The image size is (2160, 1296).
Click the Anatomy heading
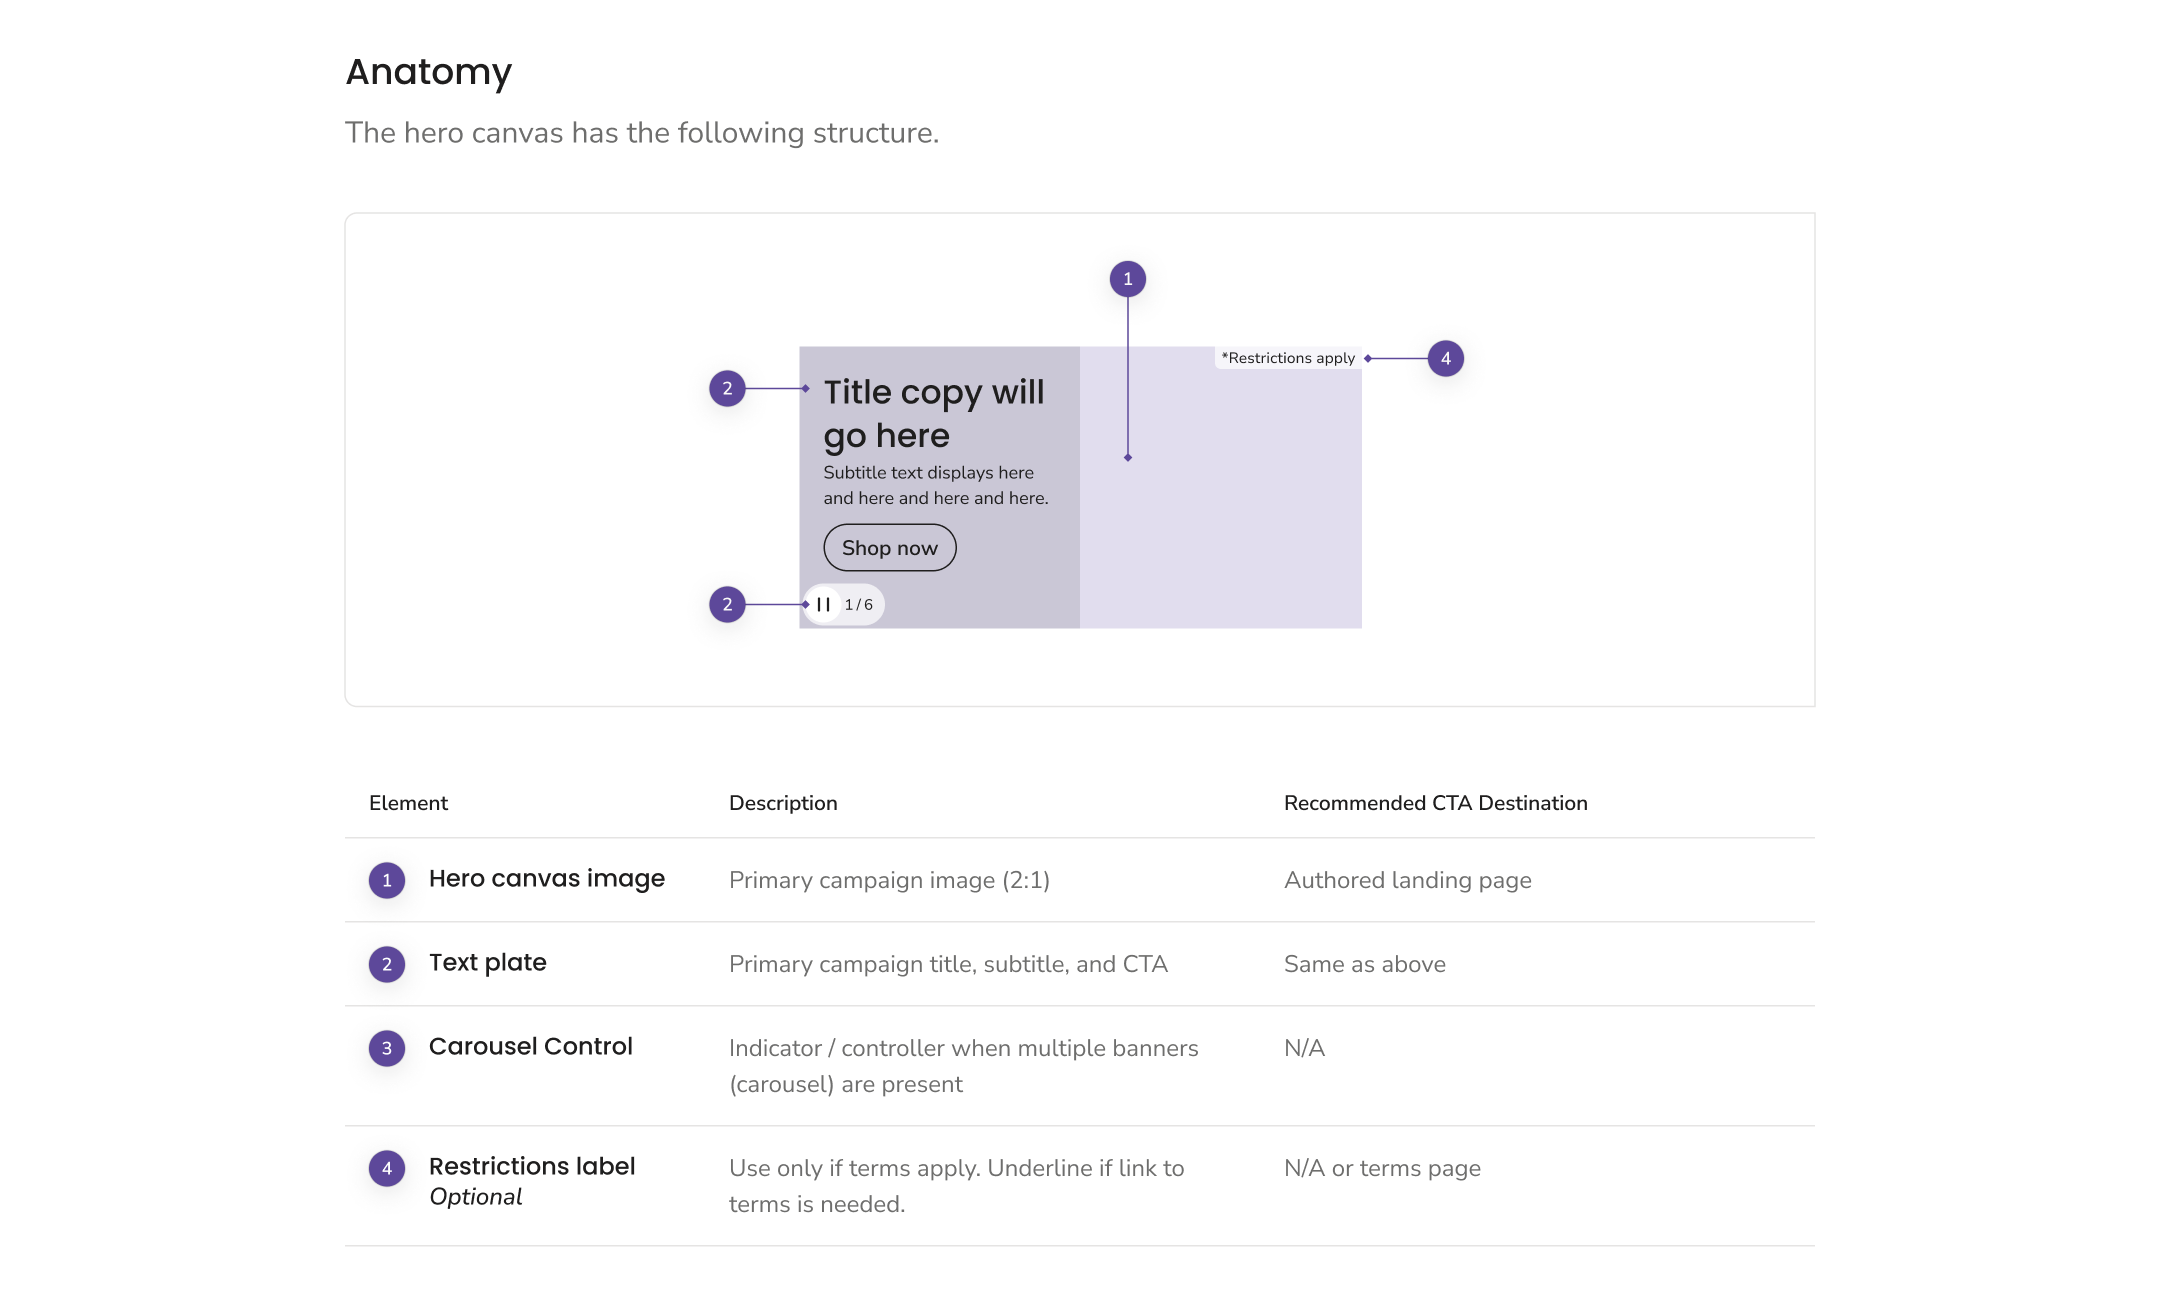pyautogui.click(x=428, y=72)
